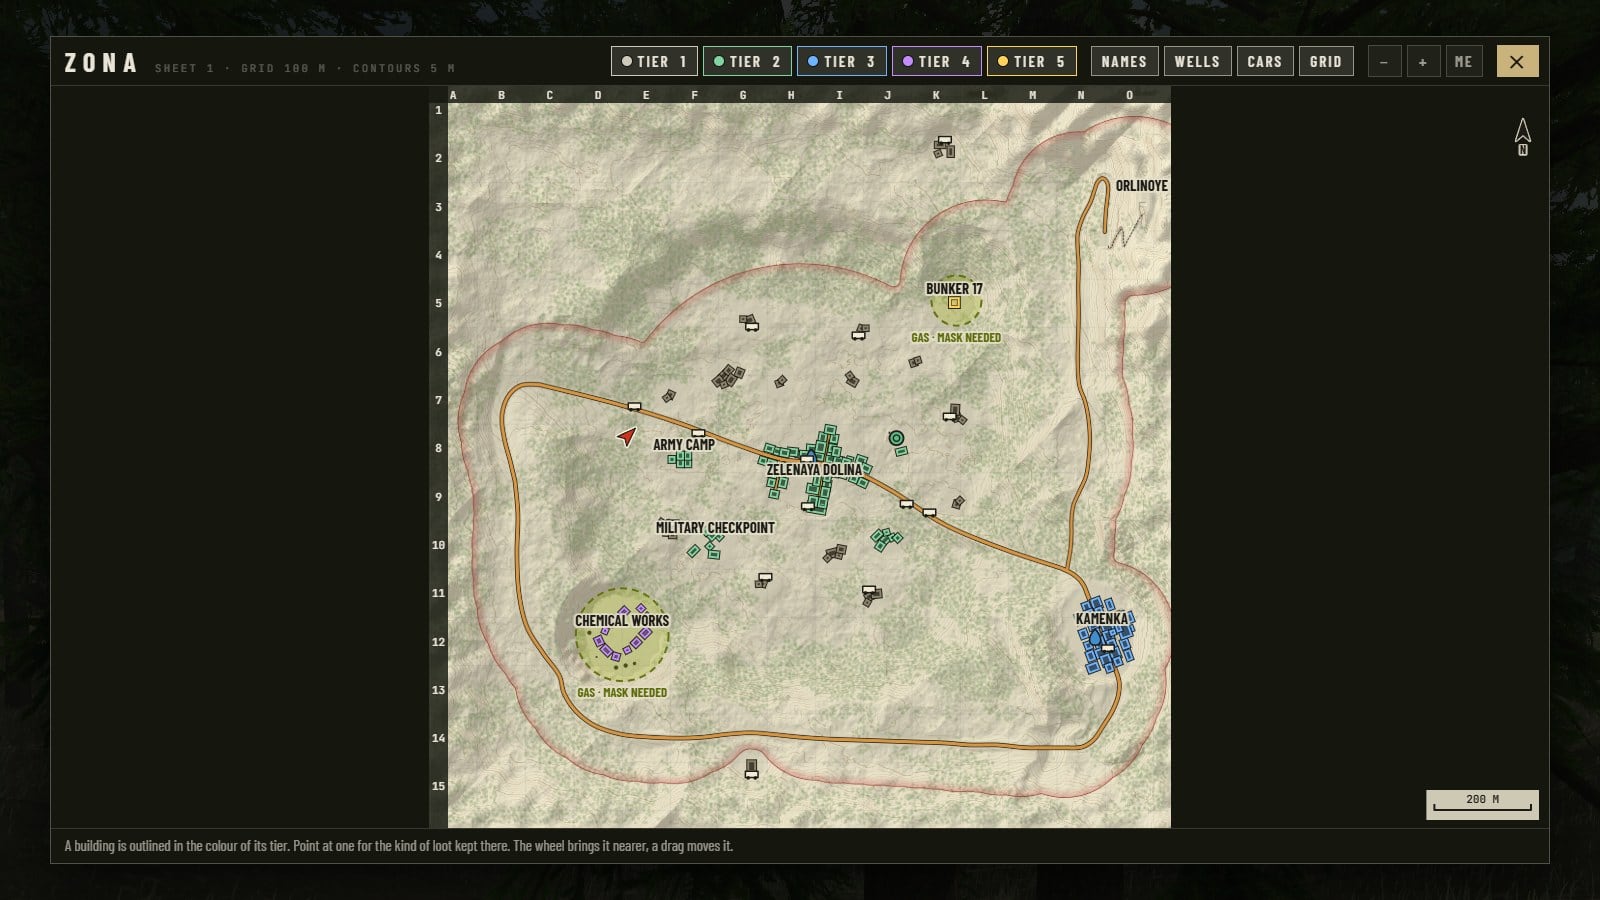This screenshot has height=900, width=1600.
Task: Click the green building just below the green well marker
Action: [901, 452]
